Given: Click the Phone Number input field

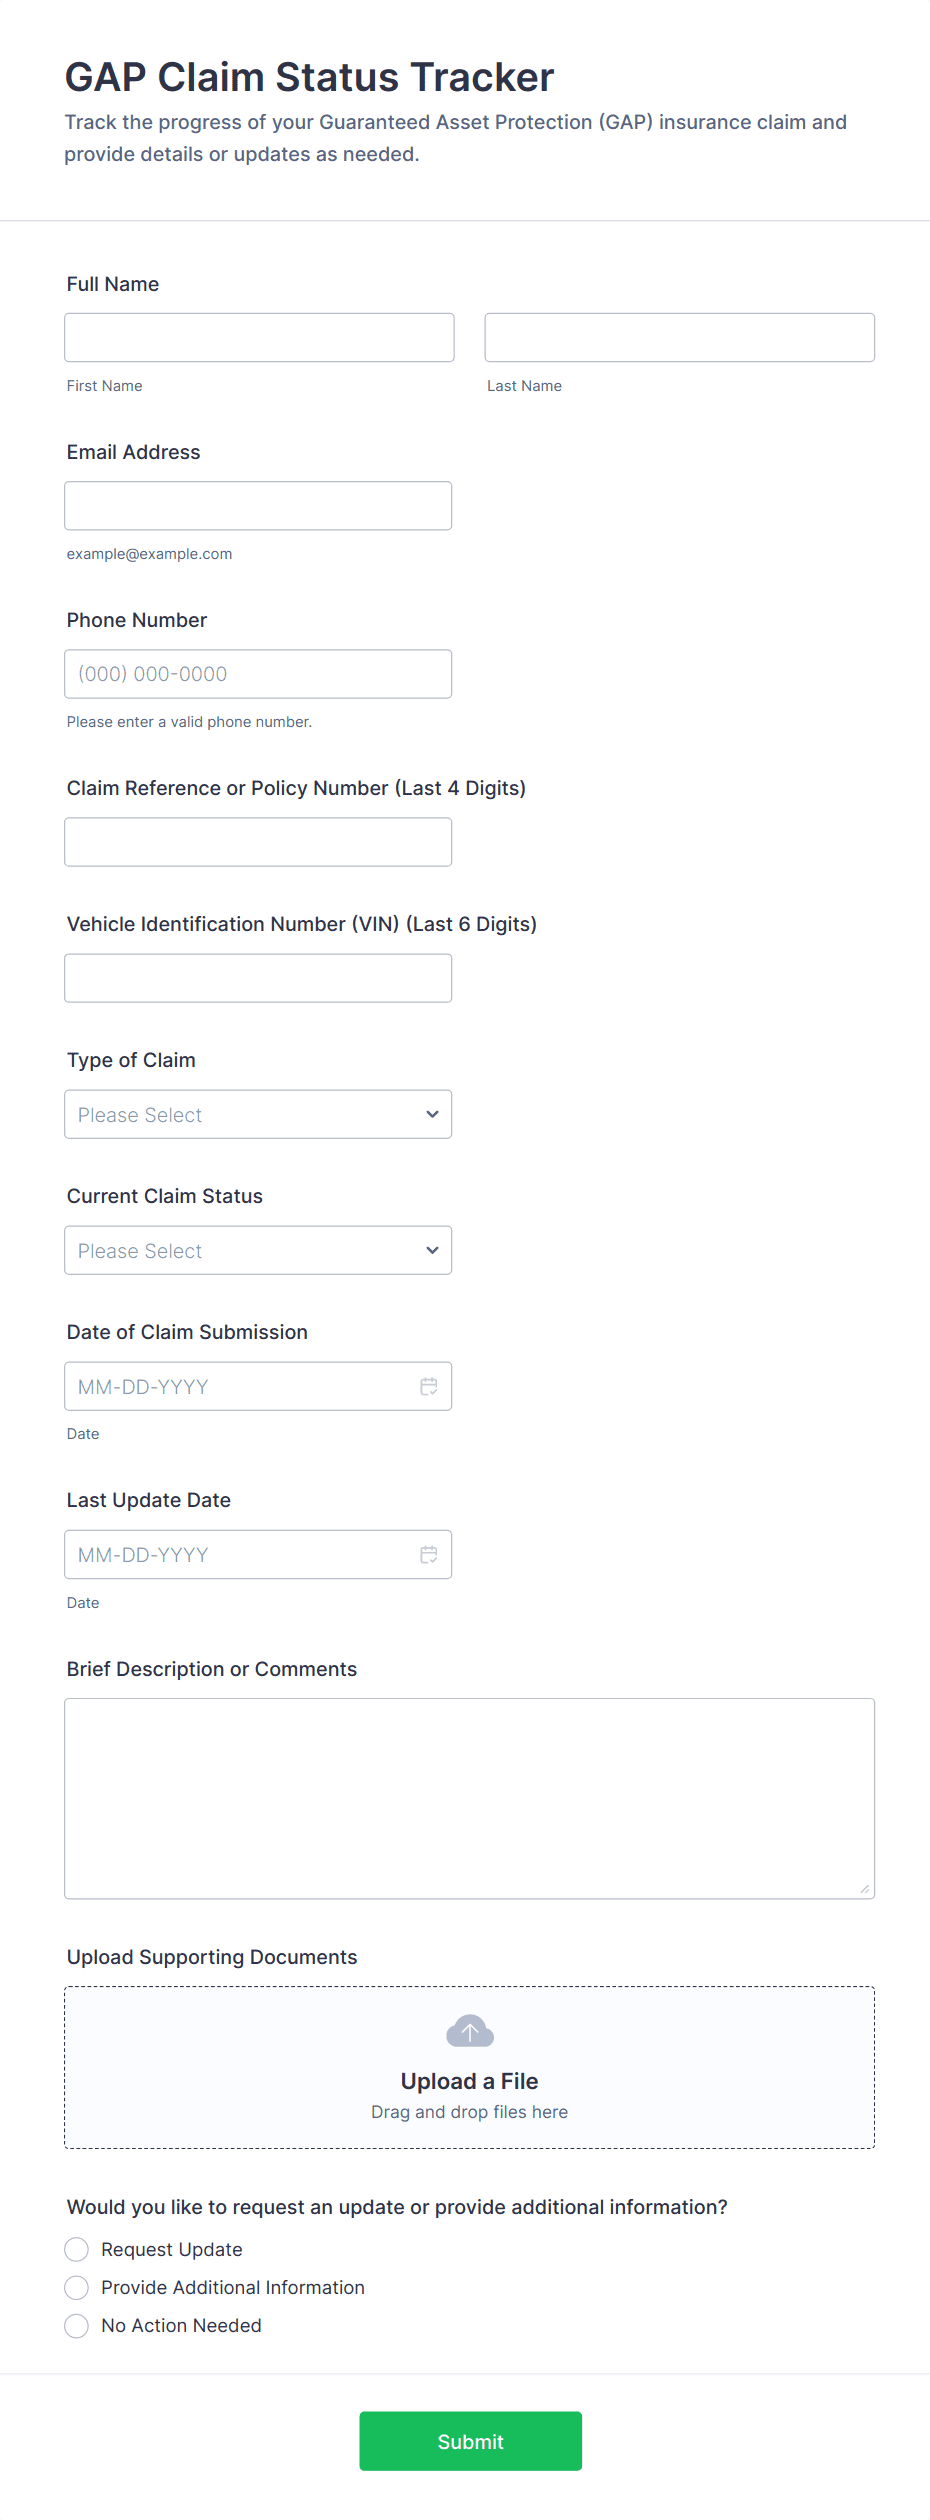Looking at the screenshot, I should [258, 673].
